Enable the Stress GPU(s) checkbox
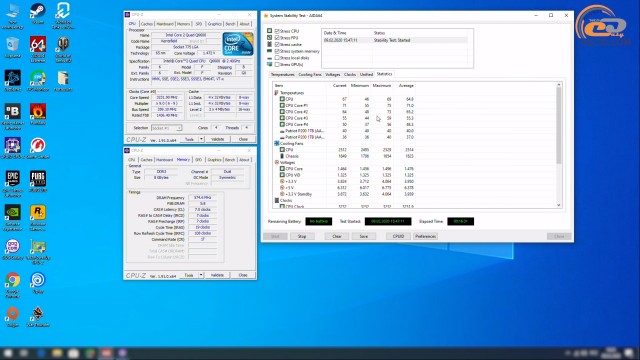640x360 pixels. pyautogui.click(x=277, y=64)
